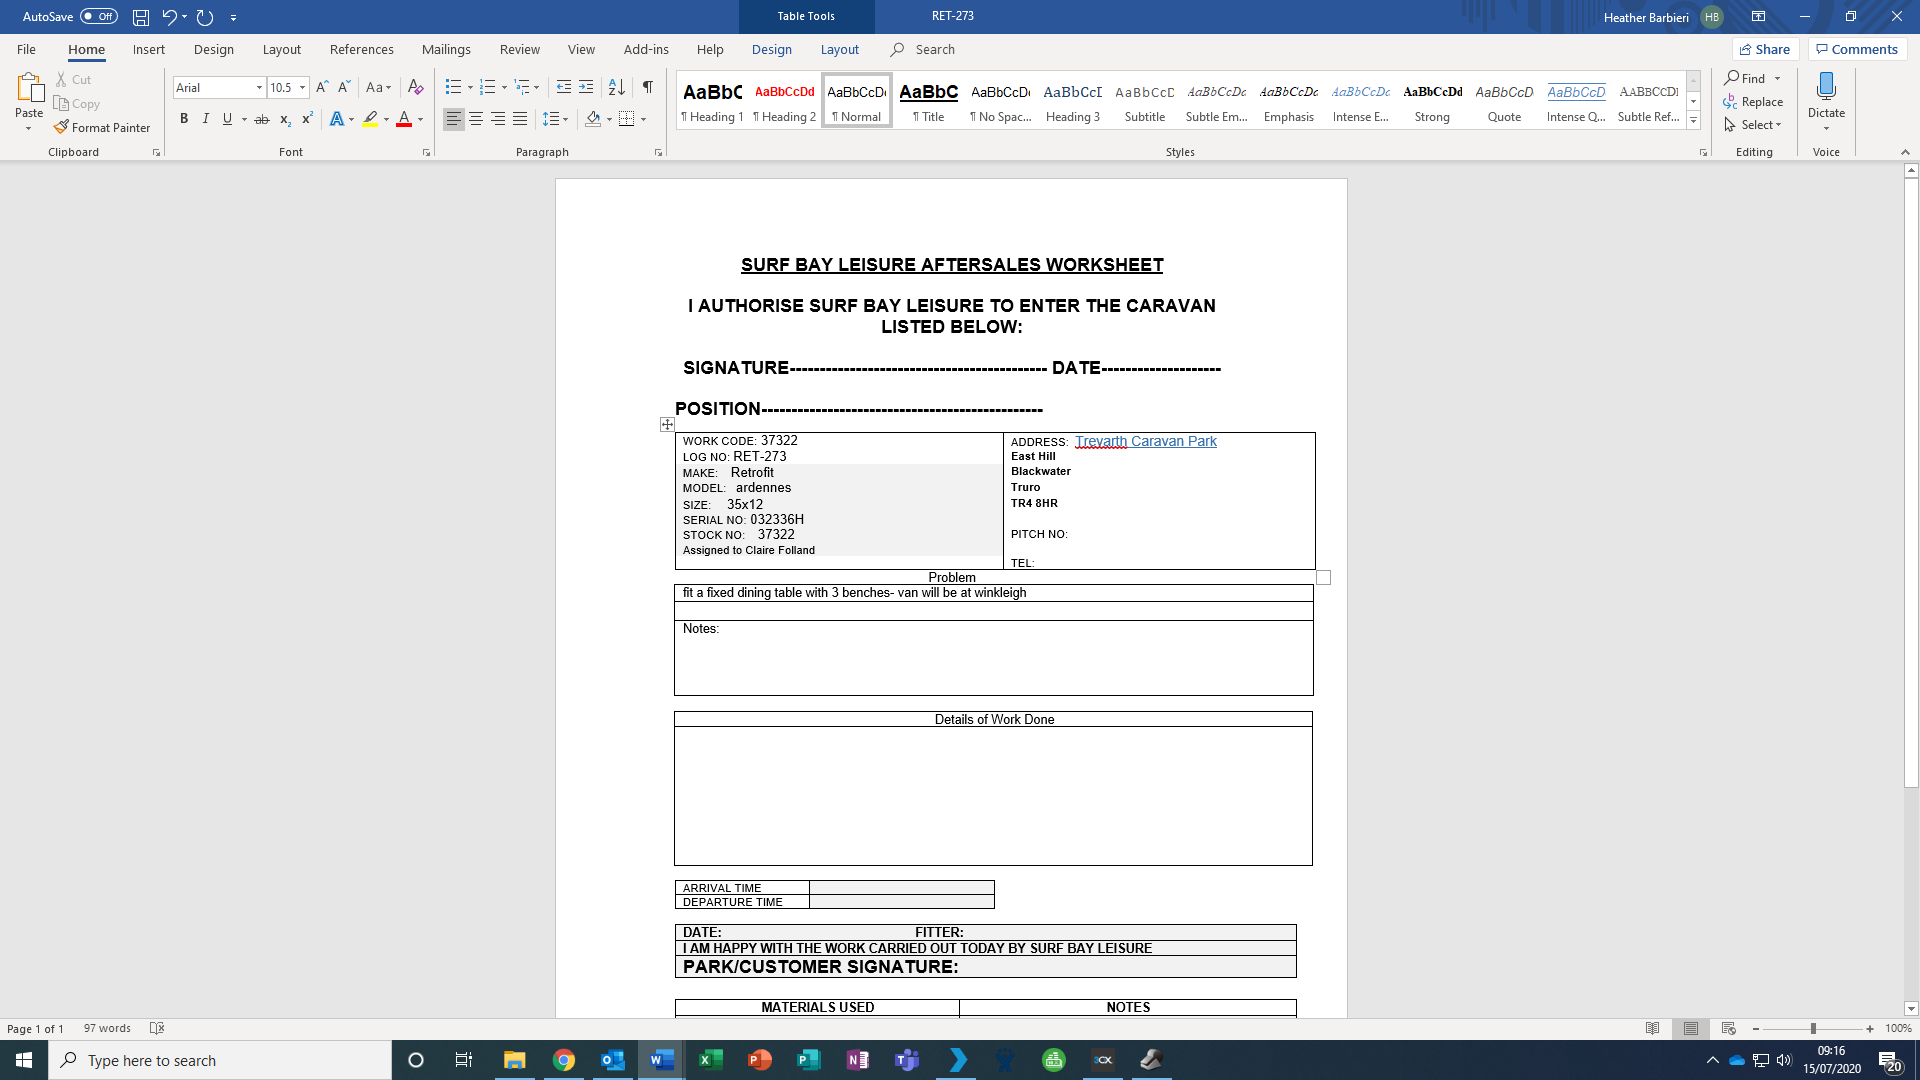Click the Dictate microphone icon
The width and height of the screenshot is (1920, 1080).
pyautogui.click(x=1826, y=87)
